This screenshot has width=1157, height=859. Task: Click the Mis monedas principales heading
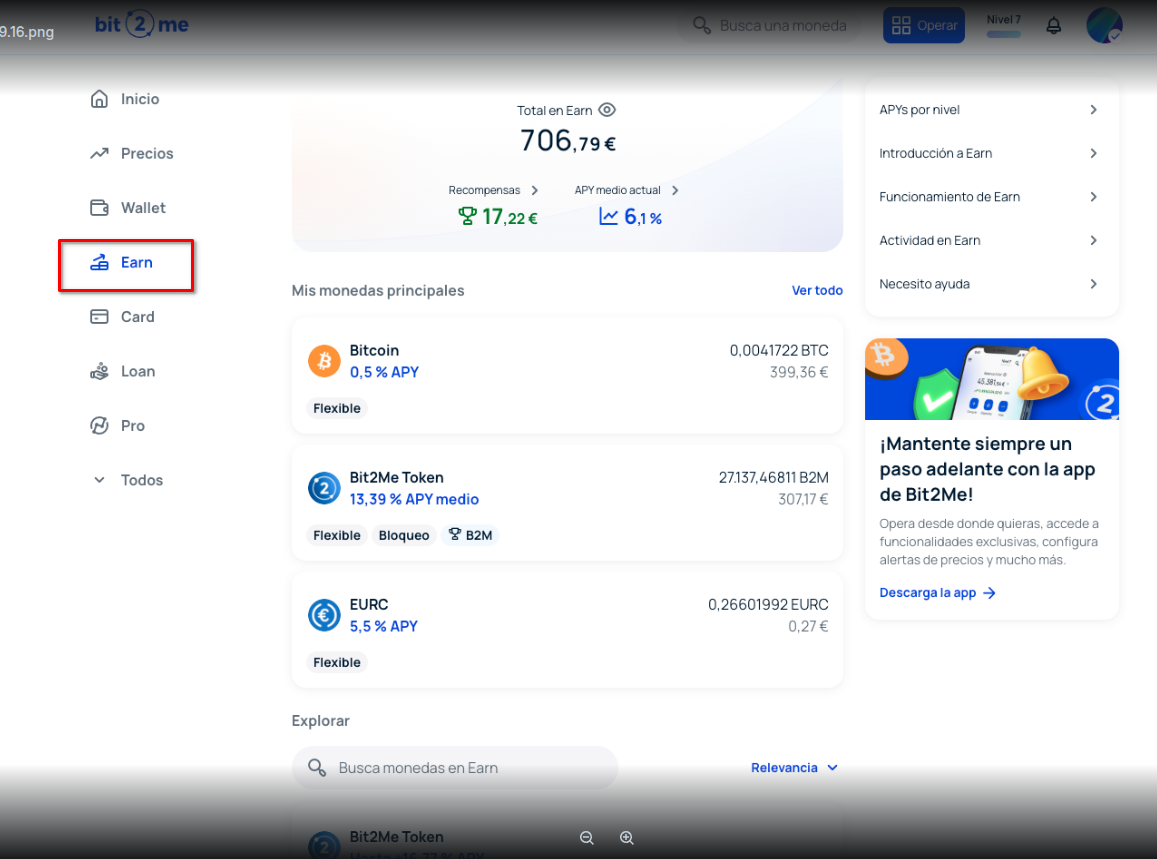point(378,291)
